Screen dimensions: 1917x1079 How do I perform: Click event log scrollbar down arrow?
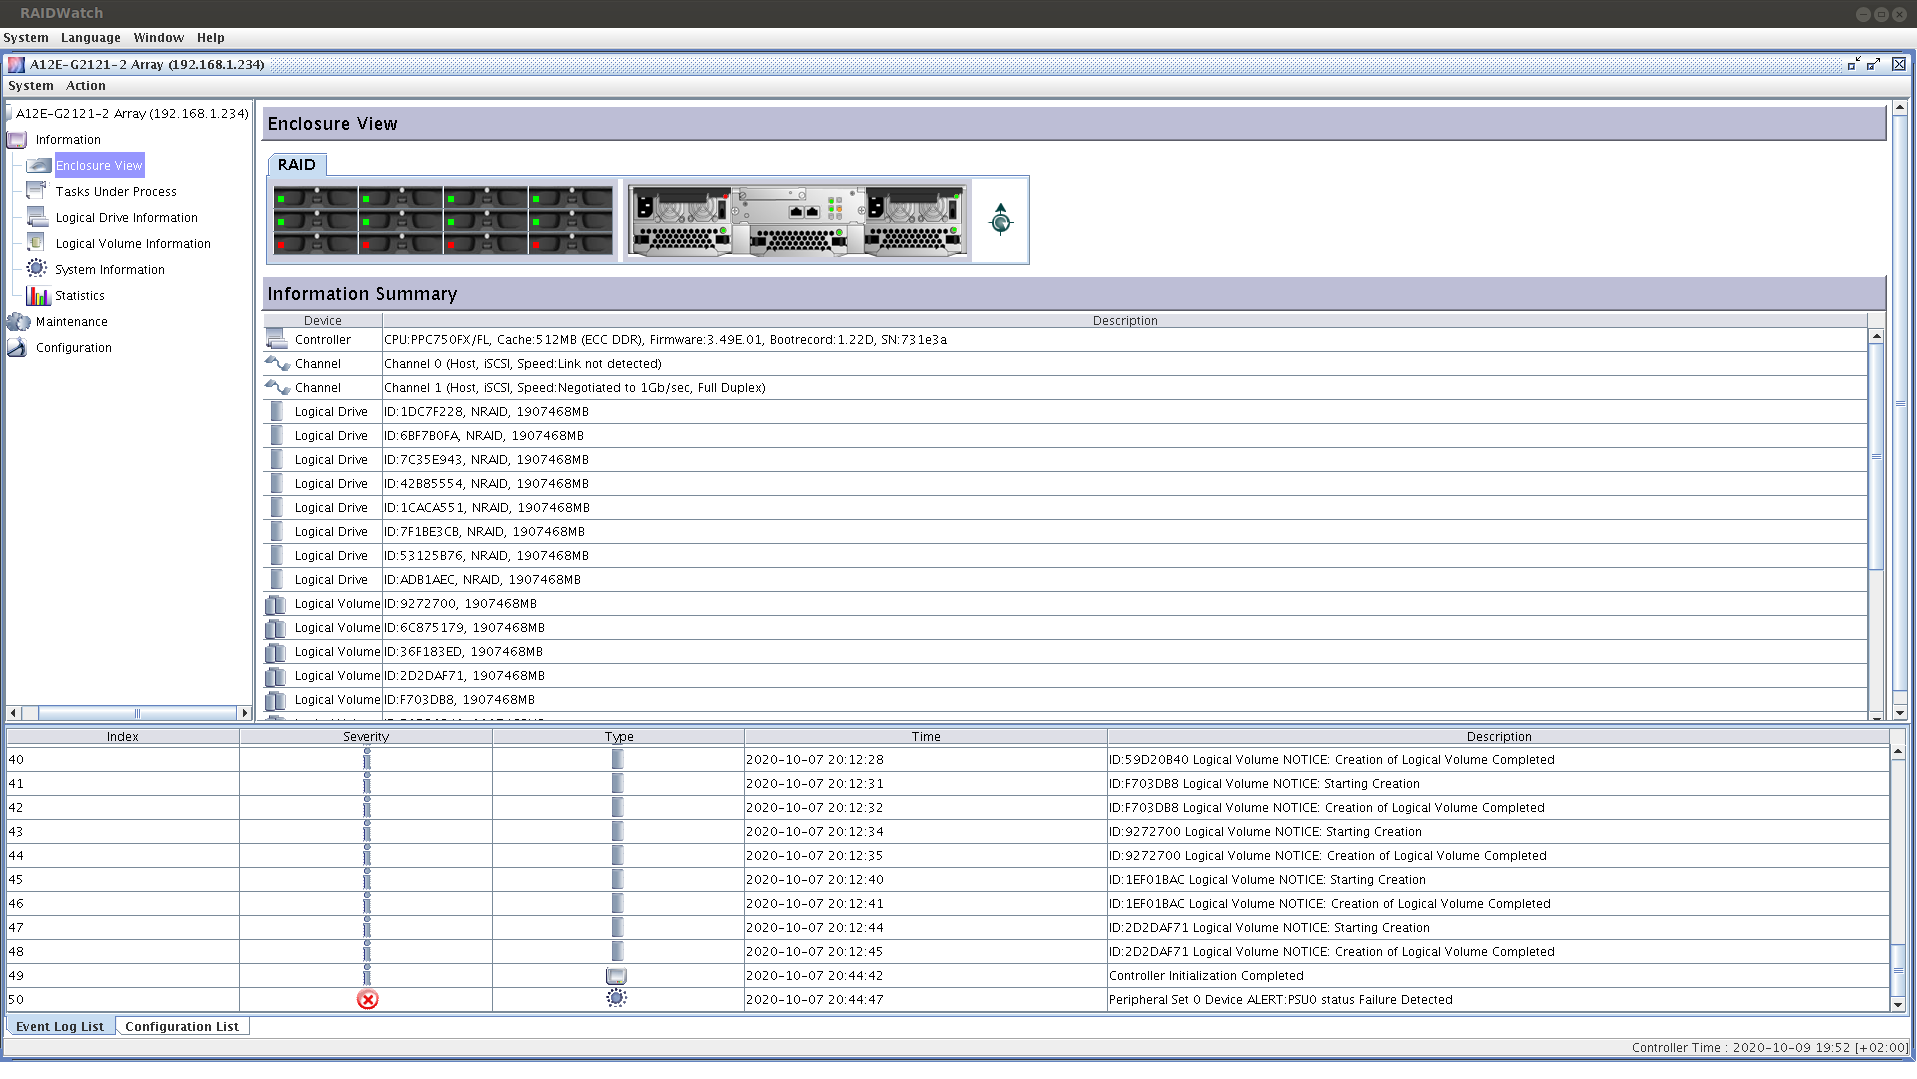[x=1897, y=1004]
